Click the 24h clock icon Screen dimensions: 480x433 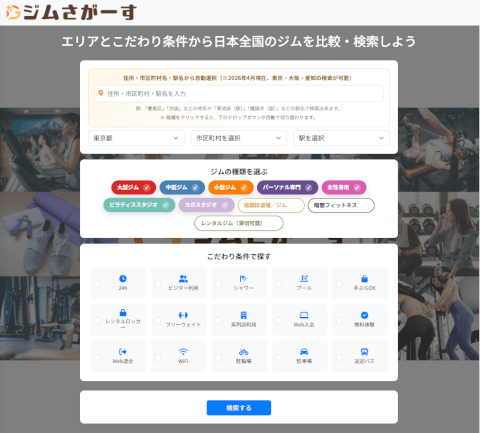click(x=123, y=278)
